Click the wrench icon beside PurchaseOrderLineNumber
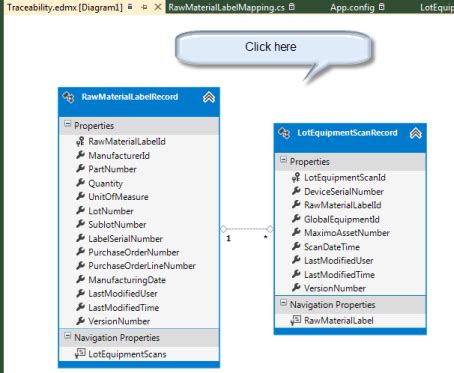 click(x=80, y=265)
